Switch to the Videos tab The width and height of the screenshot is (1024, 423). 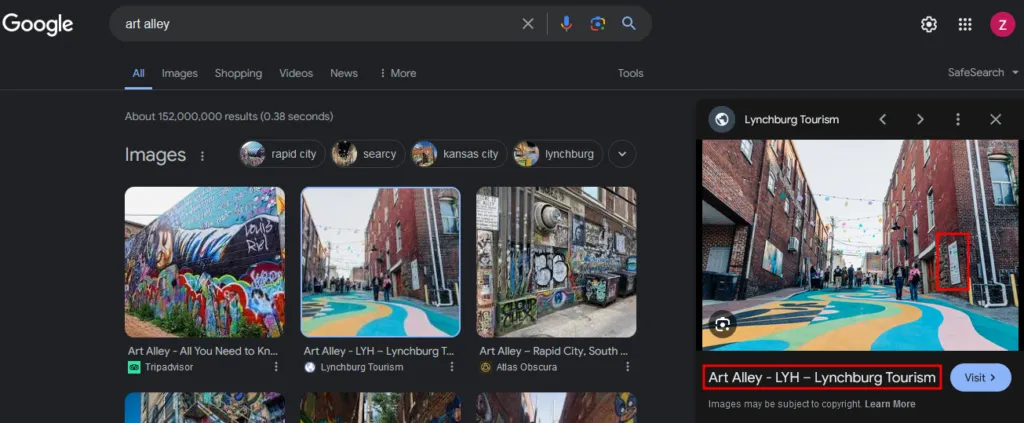[296, 73]
